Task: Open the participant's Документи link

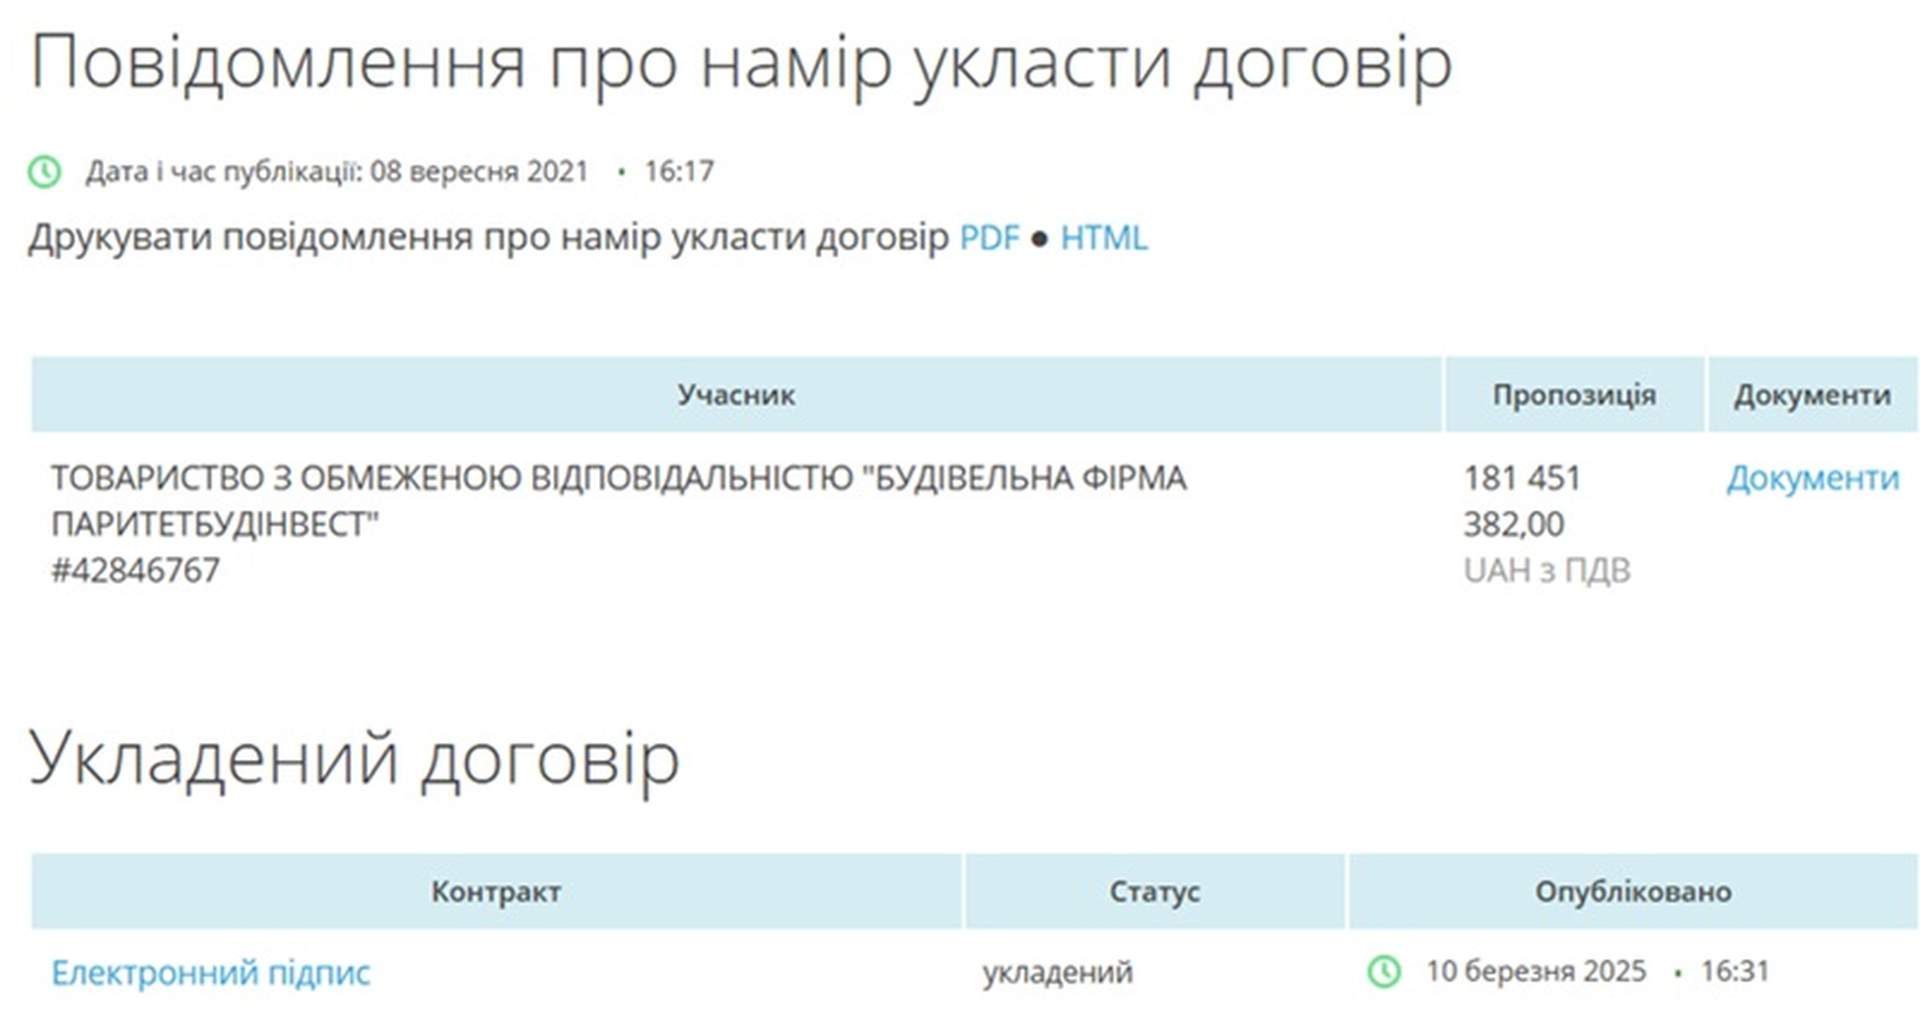Action: [x=1811, y=478]
